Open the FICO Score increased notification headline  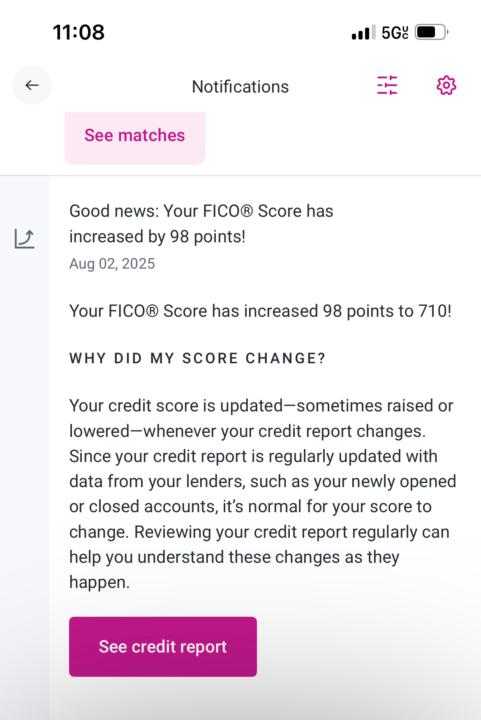click(x=201, y=224)
